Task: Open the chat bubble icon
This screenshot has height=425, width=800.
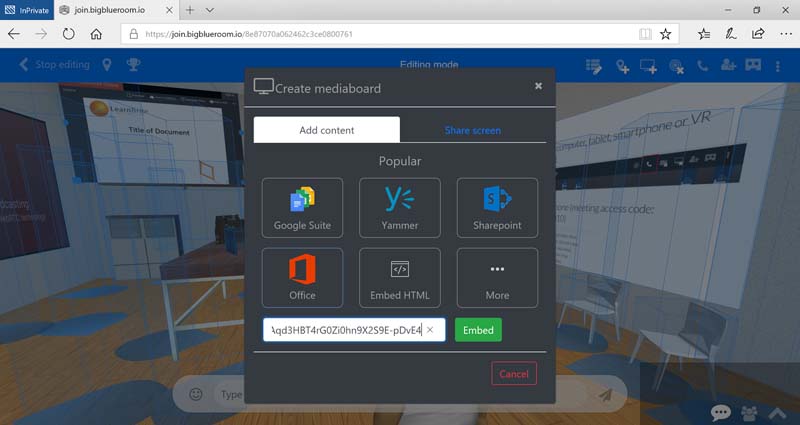Action: (720, 412)
